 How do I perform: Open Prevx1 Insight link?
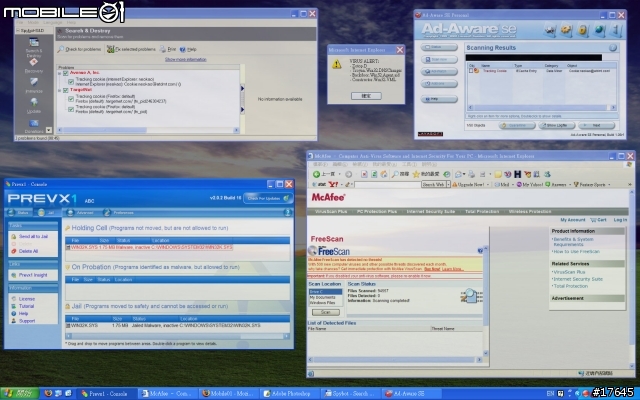[29, 275]
